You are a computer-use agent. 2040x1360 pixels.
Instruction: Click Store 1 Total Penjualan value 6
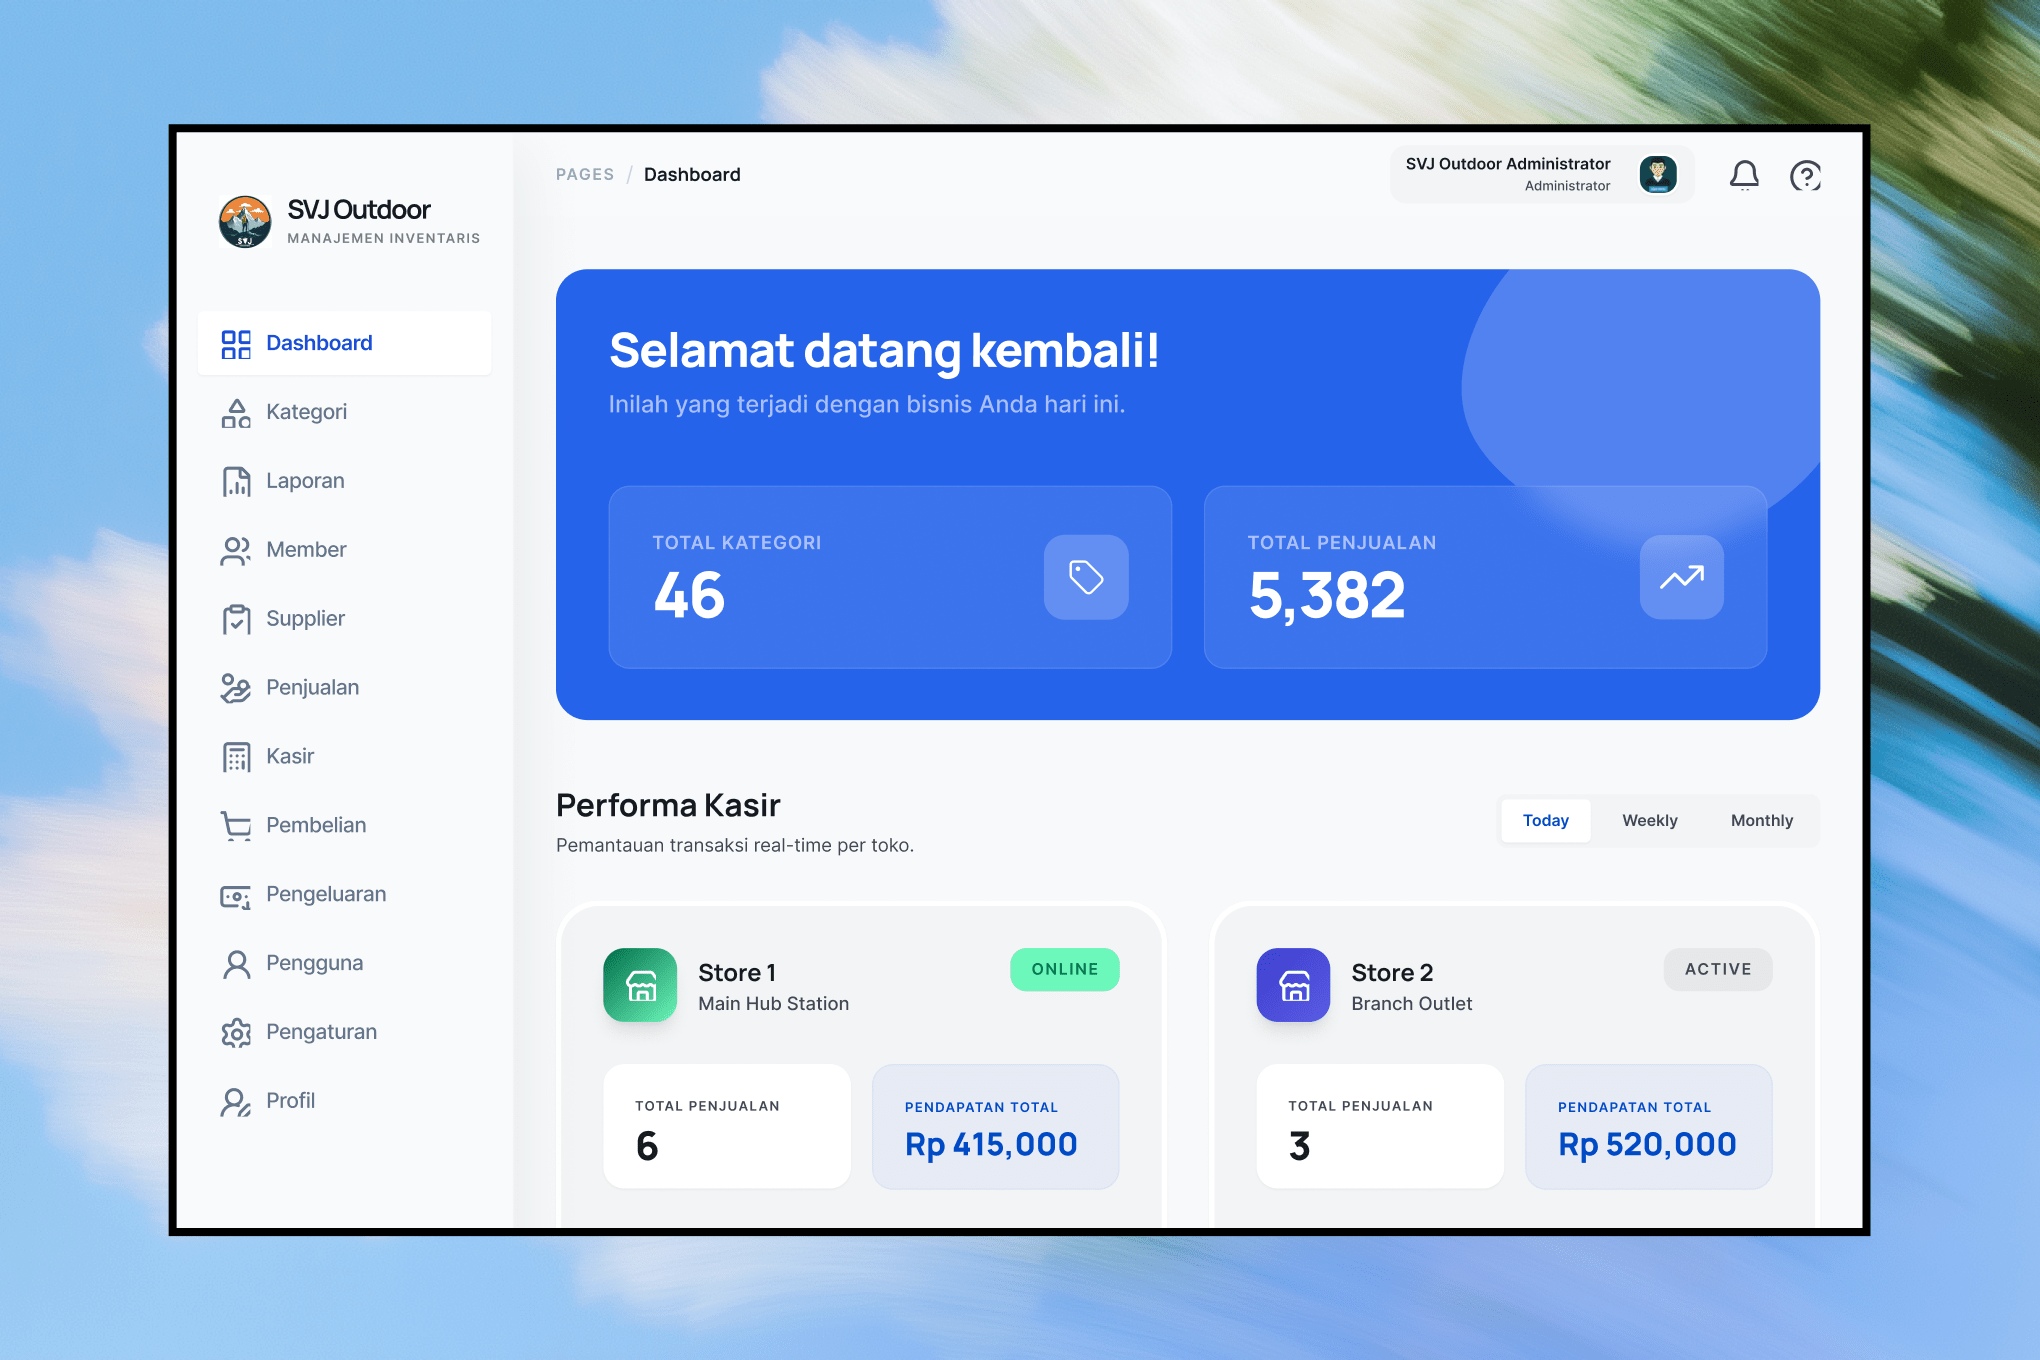647,1146
